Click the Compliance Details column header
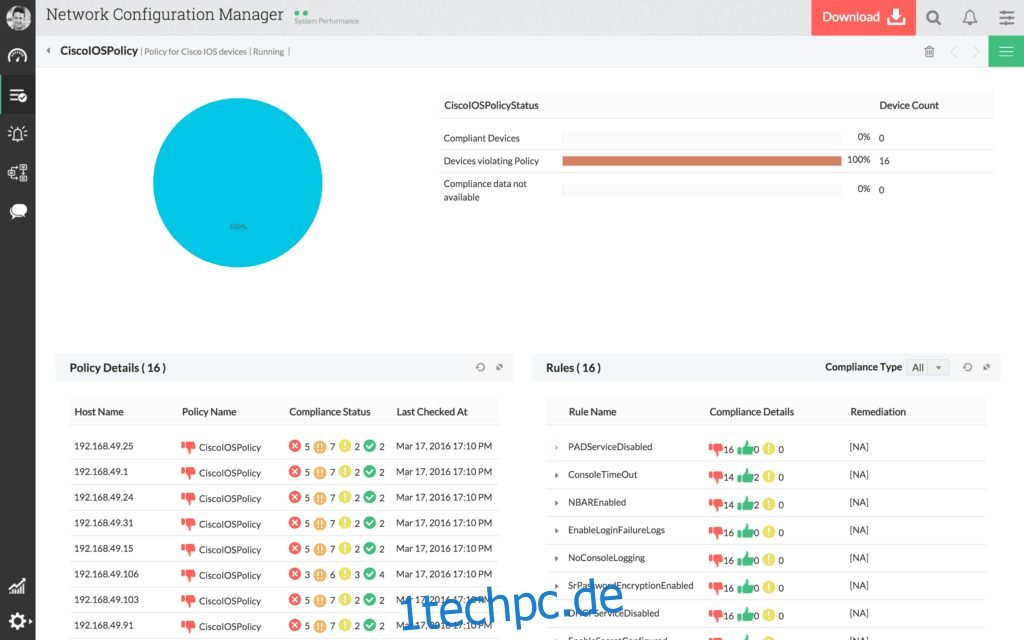 [752, 412]
